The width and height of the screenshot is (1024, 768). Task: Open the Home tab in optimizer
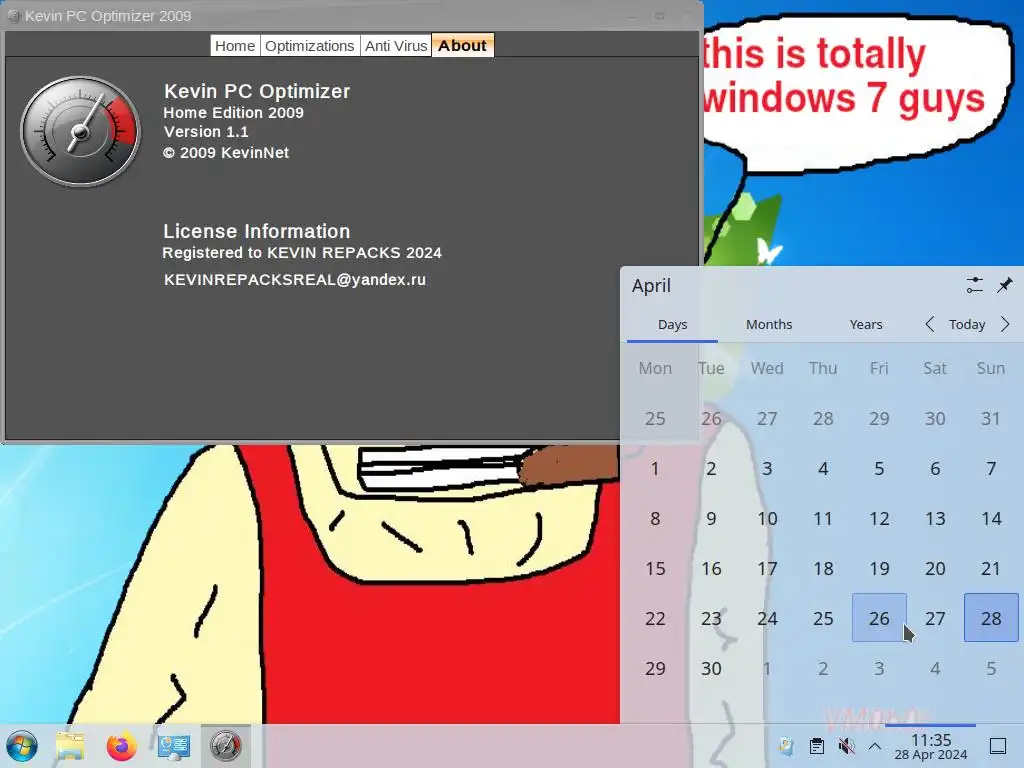(235, 46)
